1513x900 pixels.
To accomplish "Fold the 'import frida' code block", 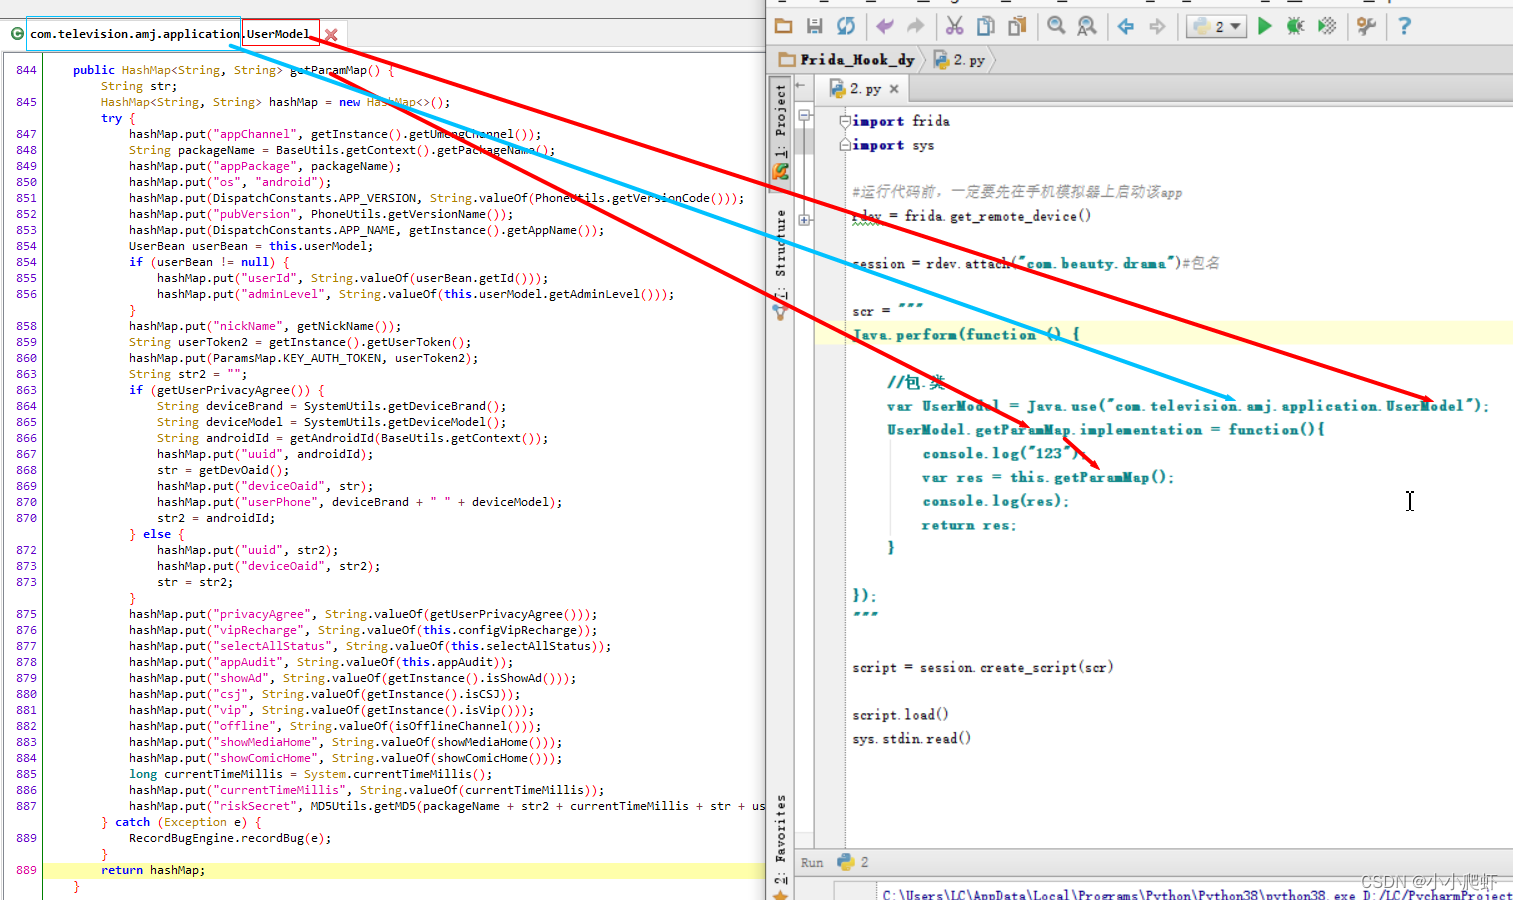I will click(845, 121).
